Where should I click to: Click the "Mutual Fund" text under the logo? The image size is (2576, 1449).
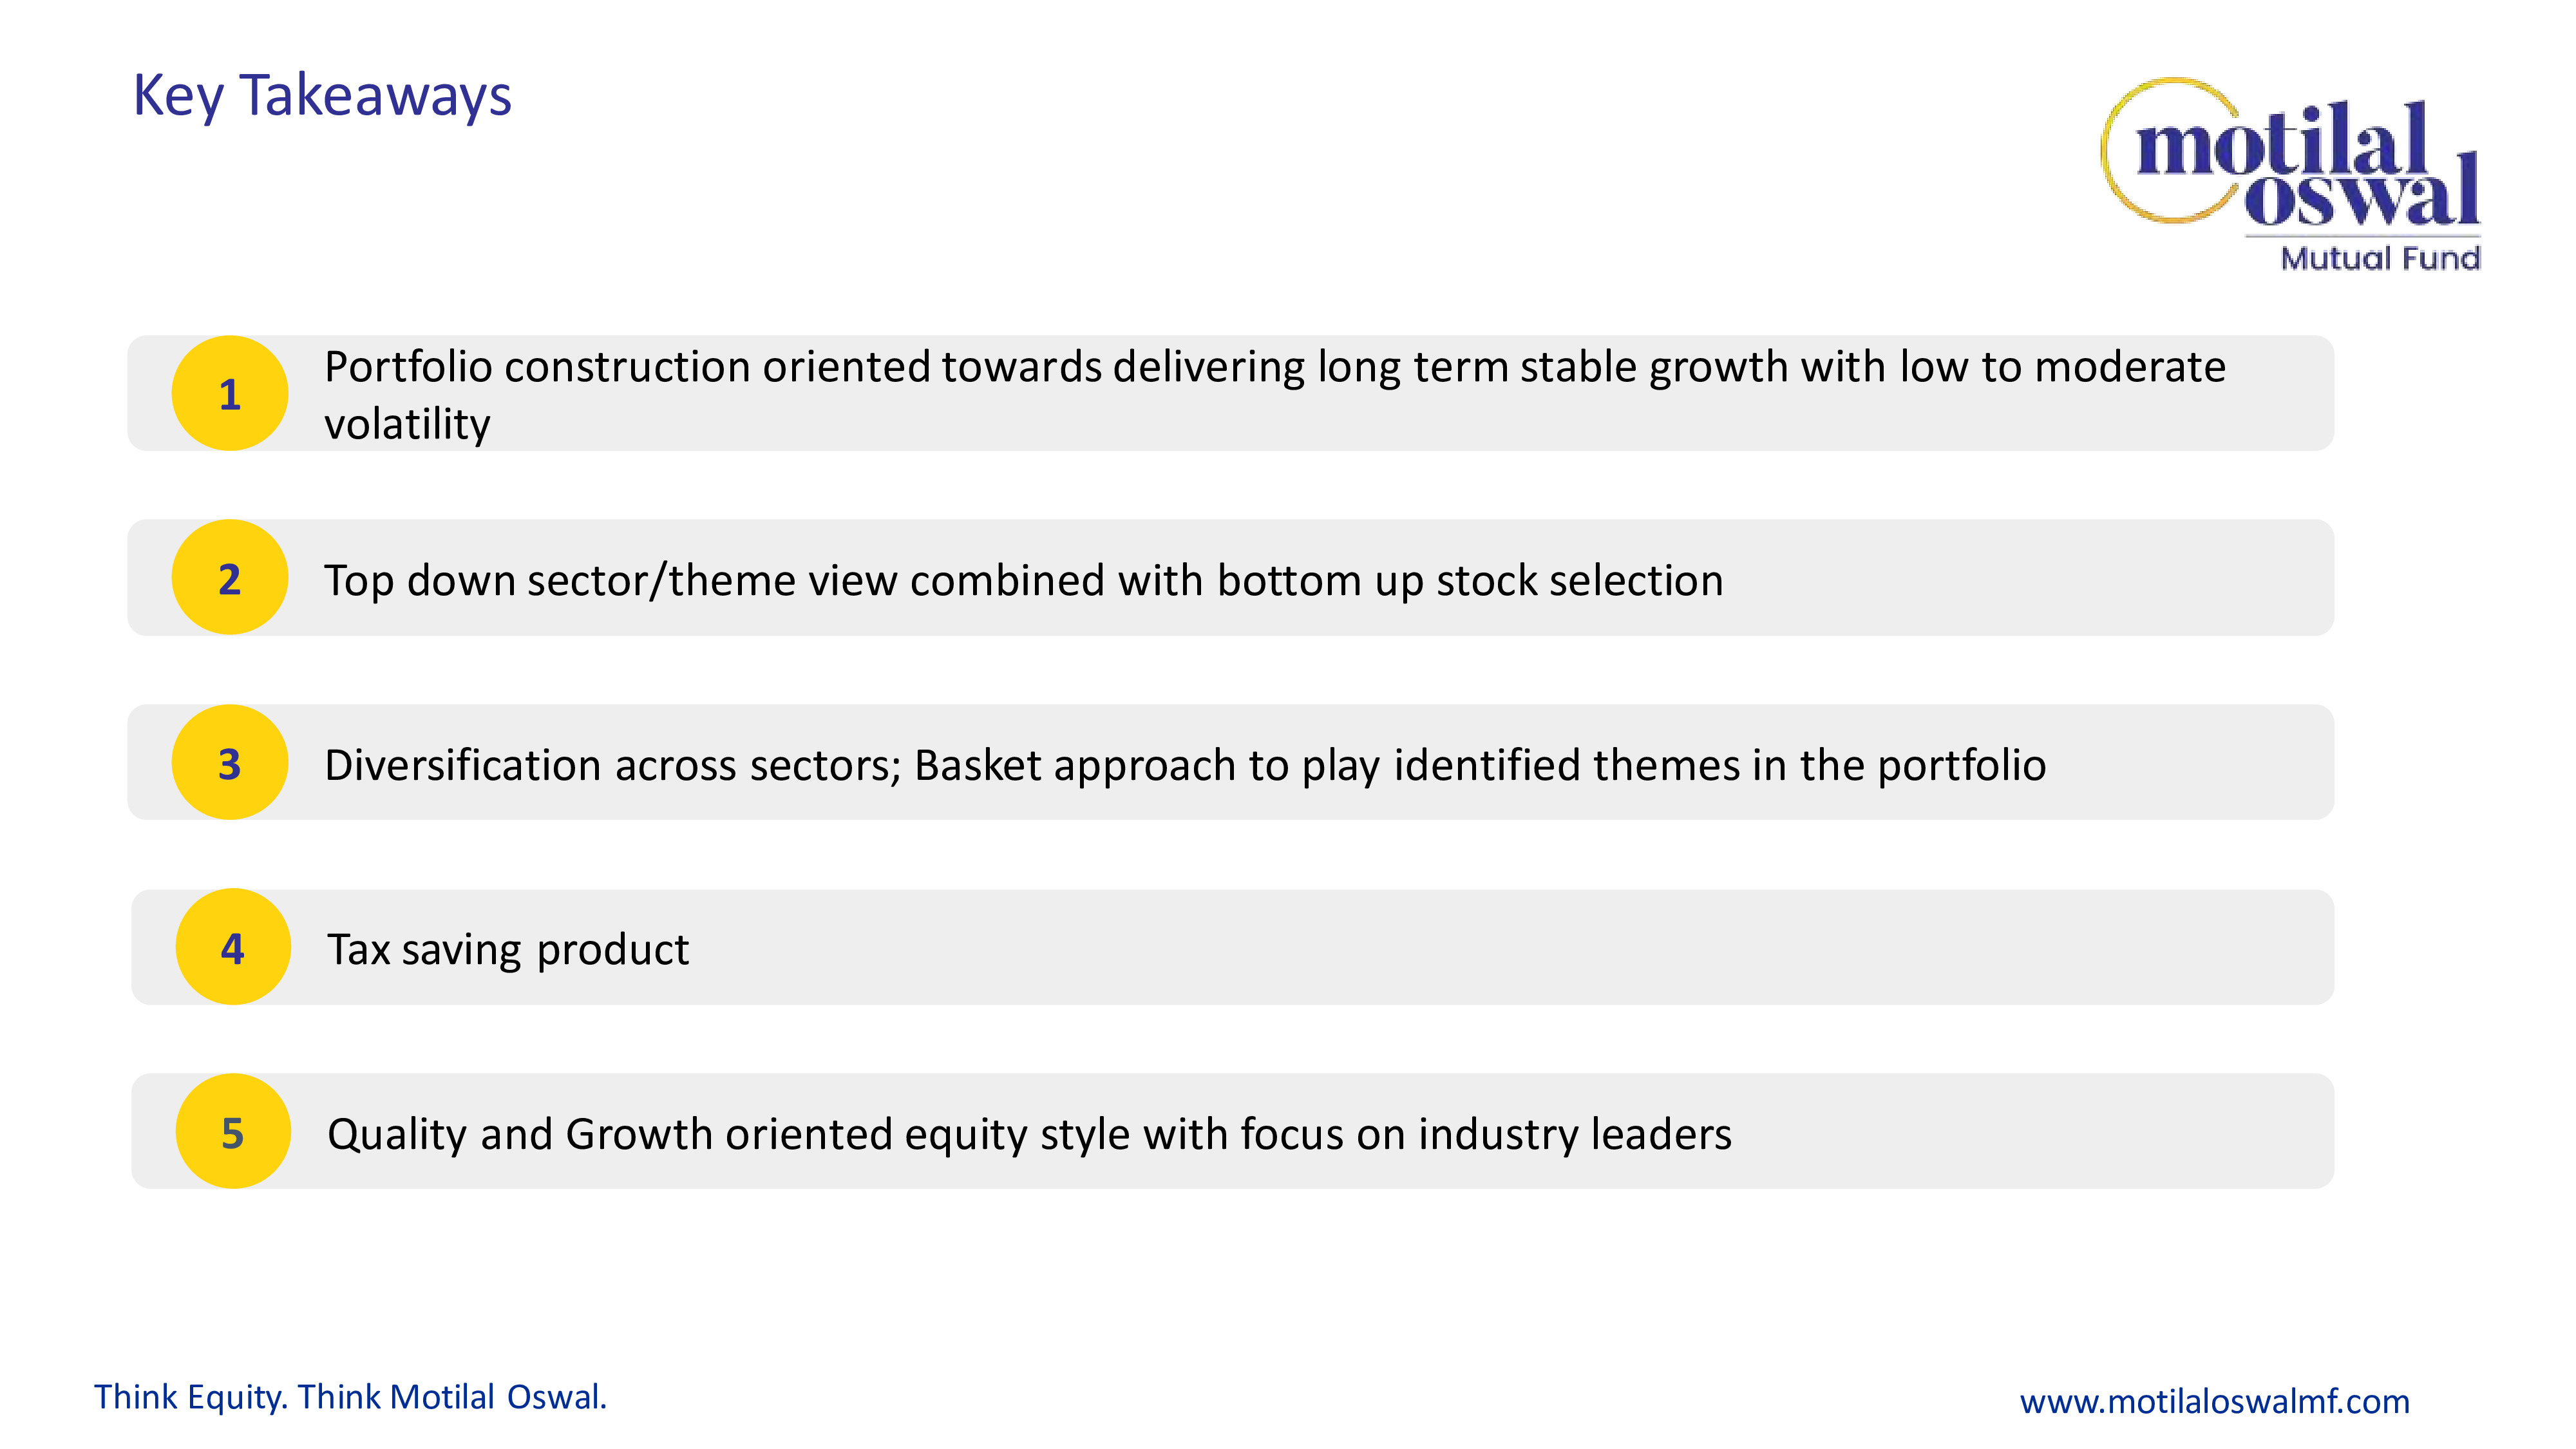(2380, 258)
